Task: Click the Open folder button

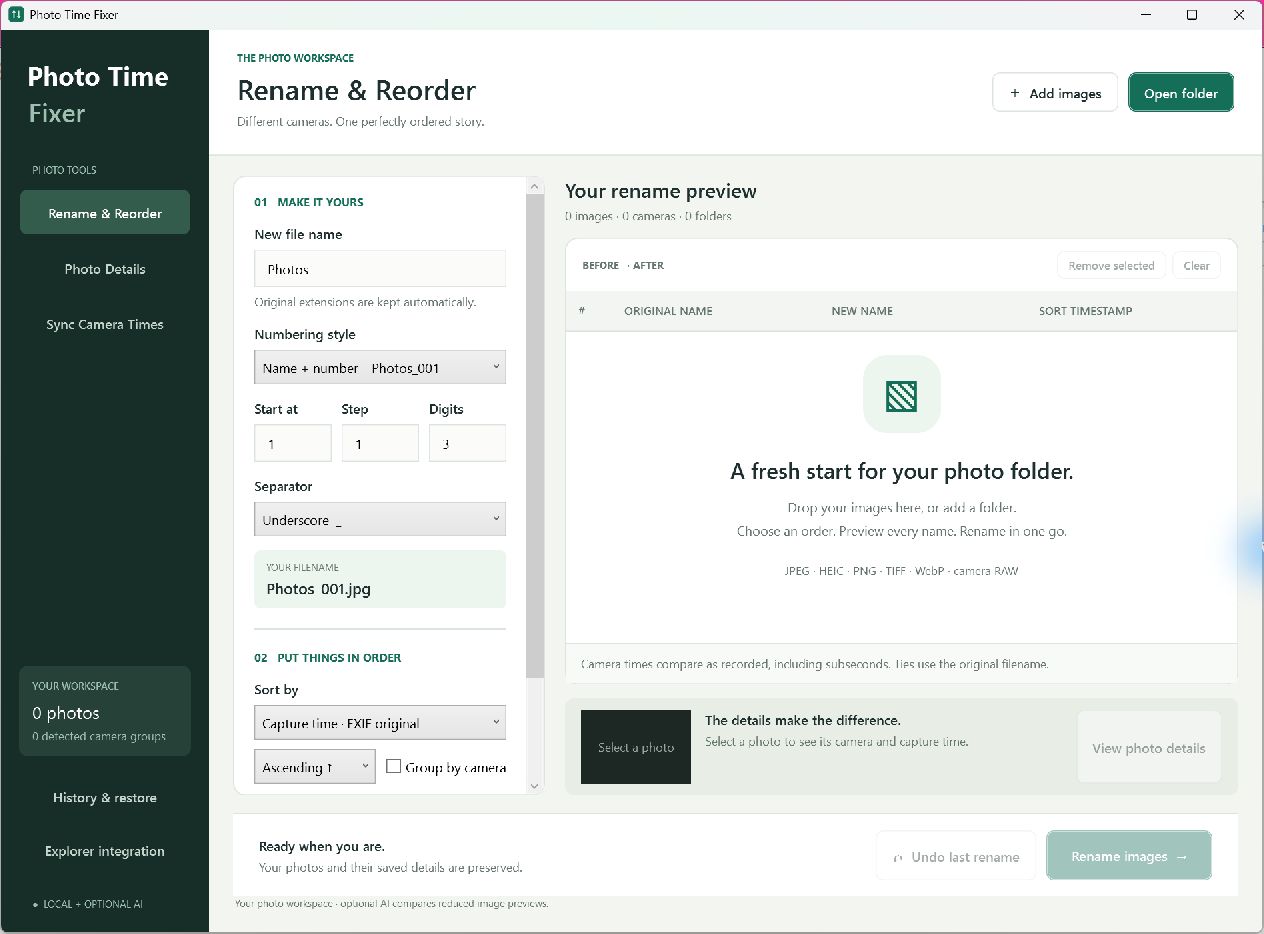Action: pos(1181,93)
